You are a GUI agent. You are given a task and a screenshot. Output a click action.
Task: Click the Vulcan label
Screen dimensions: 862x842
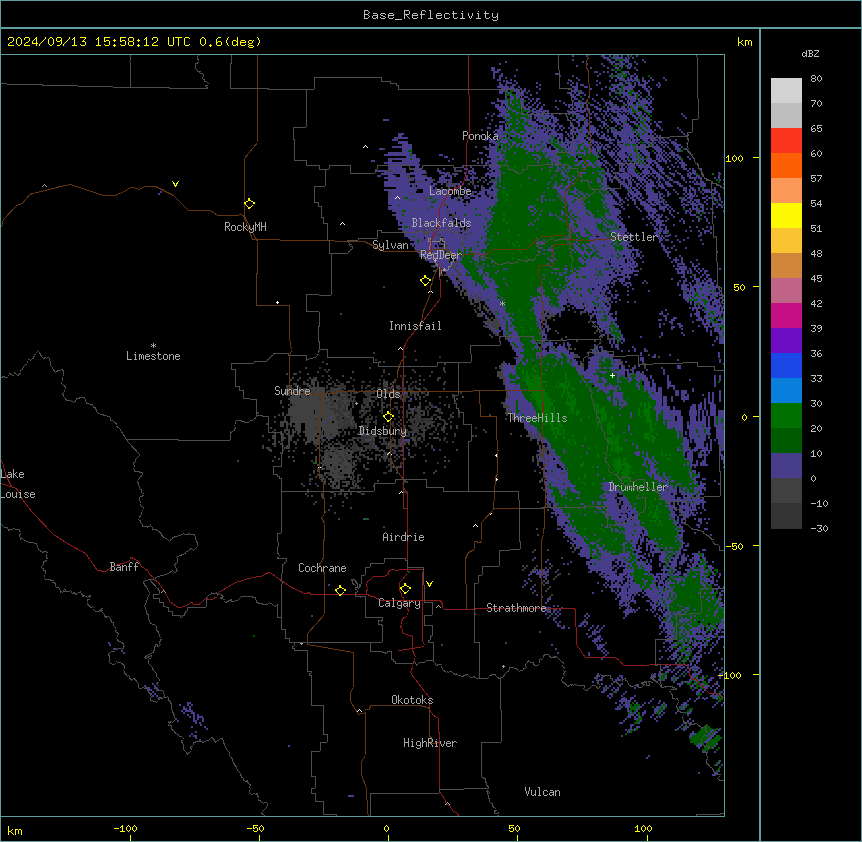tap(542, 792)
